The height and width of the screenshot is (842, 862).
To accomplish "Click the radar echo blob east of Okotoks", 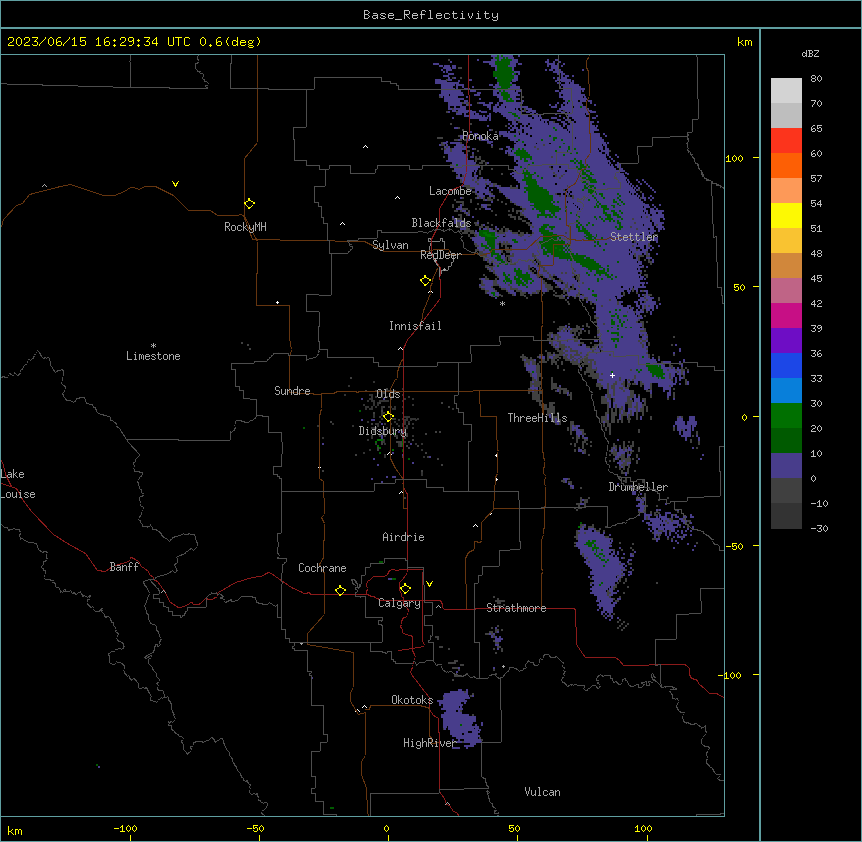I will point(461,719).
